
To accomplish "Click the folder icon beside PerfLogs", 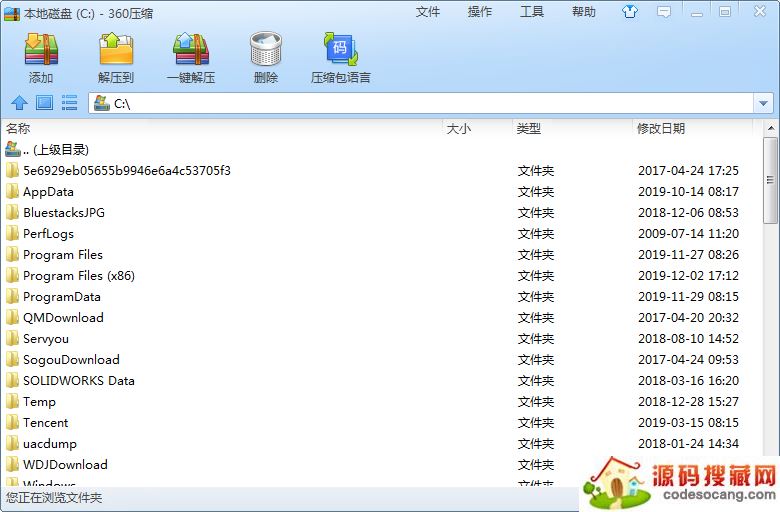I will pyautogui.click(x=12, y=233).
